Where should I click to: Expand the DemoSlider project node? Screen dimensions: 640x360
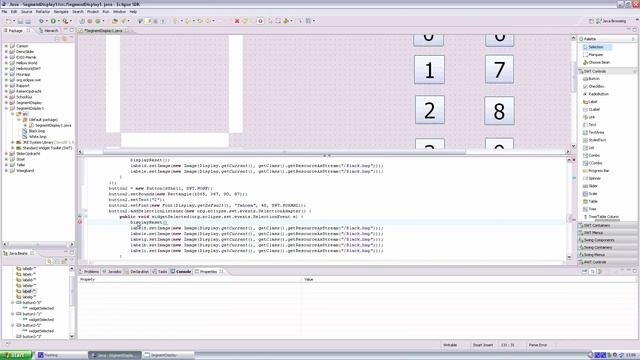(x=6, y=52)
